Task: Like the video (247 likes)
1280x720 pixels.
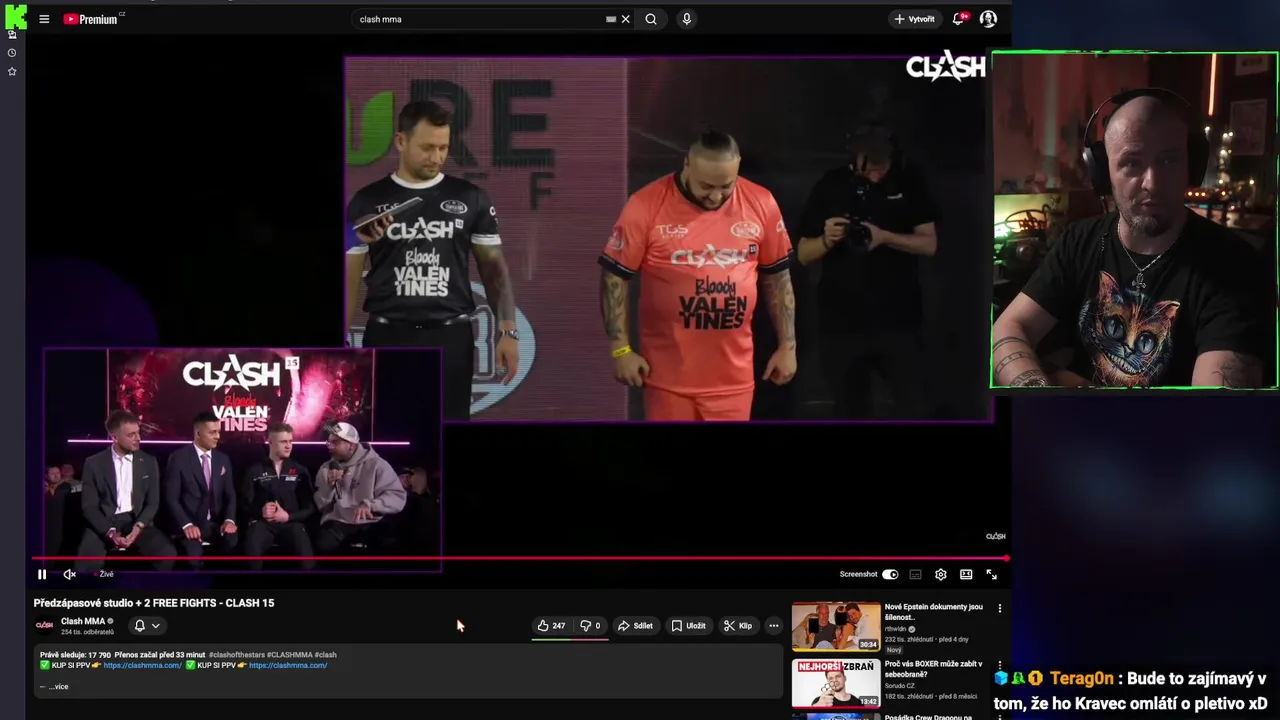Action: coord(552,626)
